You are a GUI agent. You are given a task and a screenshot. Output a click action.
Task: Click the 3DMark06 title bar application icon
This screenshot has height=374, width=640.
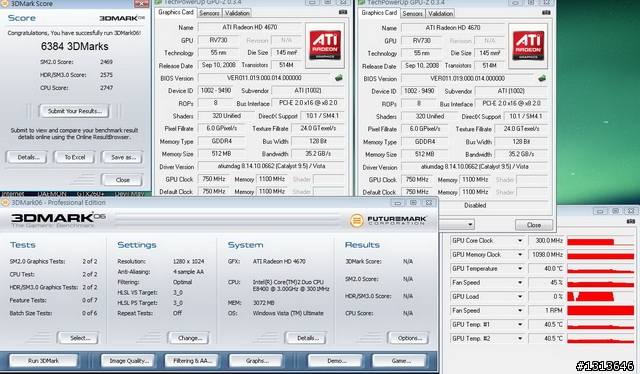[5, 203]
